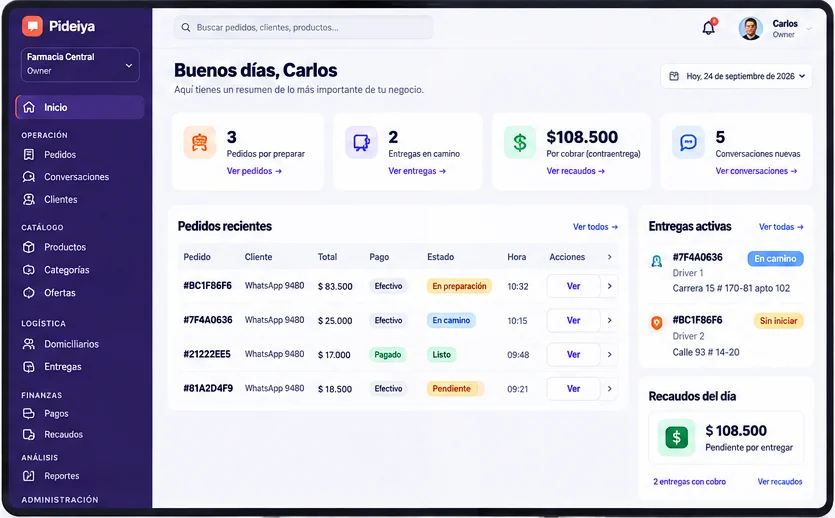
Task: Click the search field Buscar pedidos, clientes, productos
Action: point(303,27)
